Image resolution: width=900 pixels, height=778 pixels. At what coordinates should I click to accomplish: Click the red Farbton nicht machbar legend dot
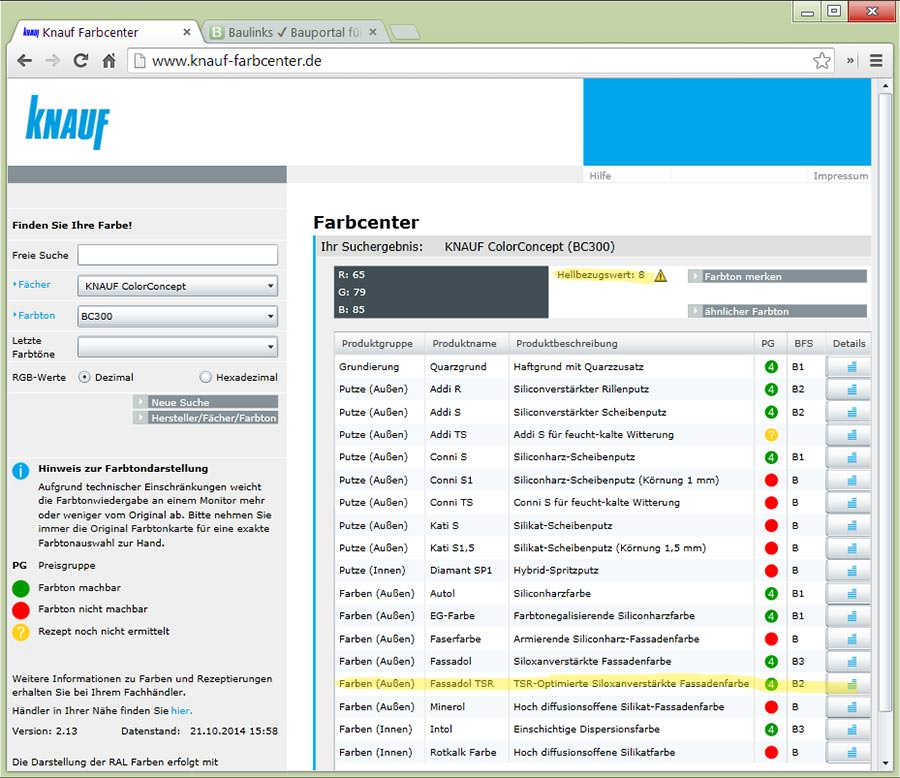click(x=21, y=610)
